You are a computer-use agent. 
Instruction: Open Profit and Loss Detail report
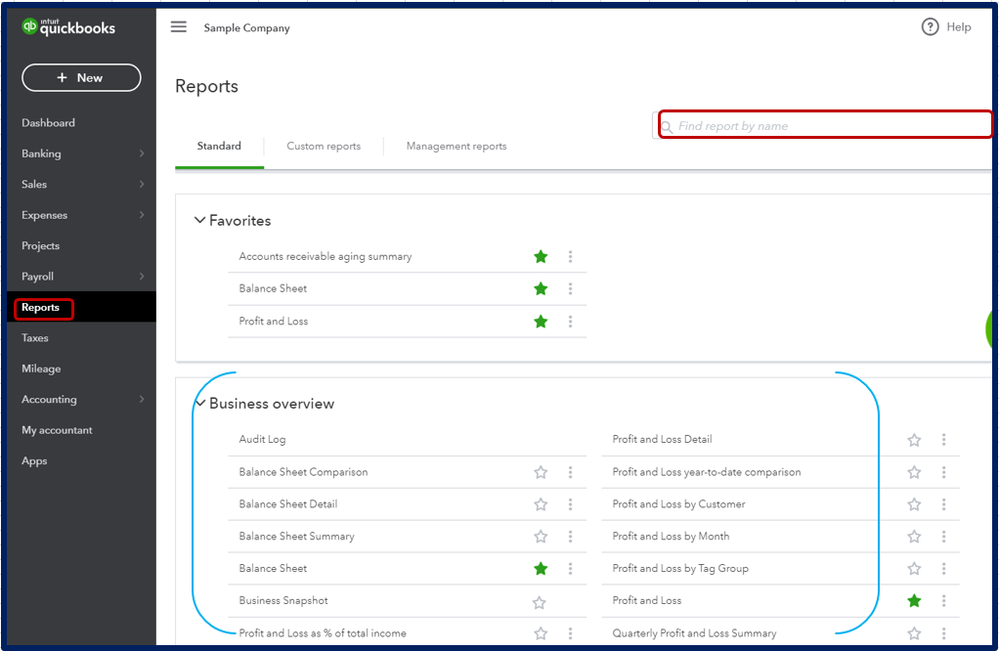point(663,440)
